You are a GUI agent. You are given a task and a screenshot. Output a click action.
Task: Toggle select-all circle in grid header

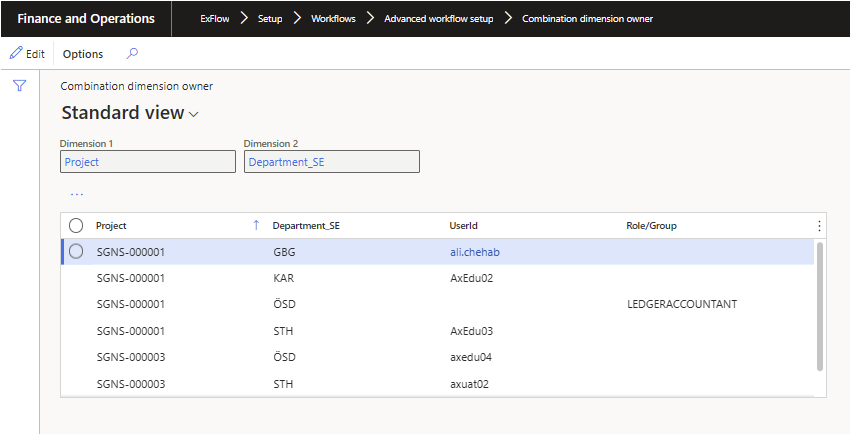tap(76, 226)
